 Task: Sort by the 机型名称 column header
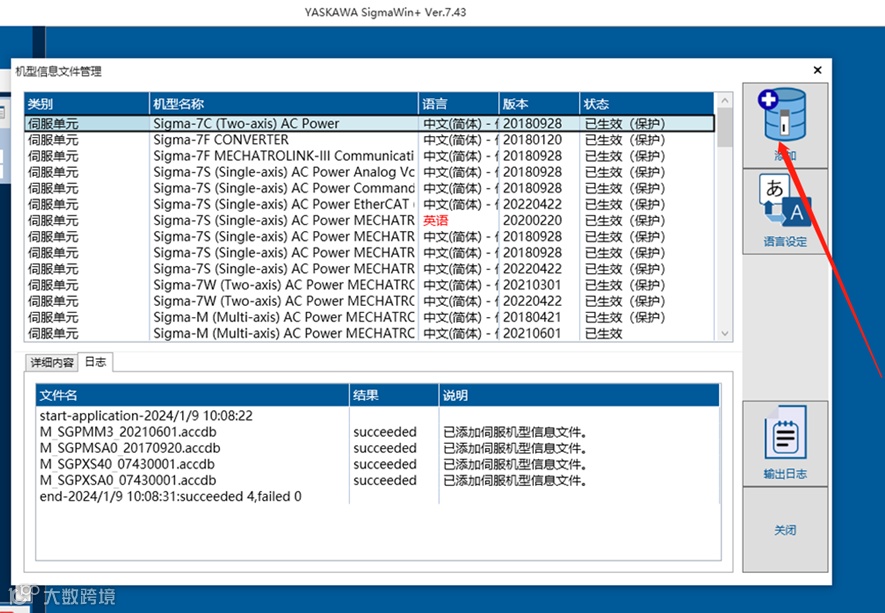click(x=284, y=104)
